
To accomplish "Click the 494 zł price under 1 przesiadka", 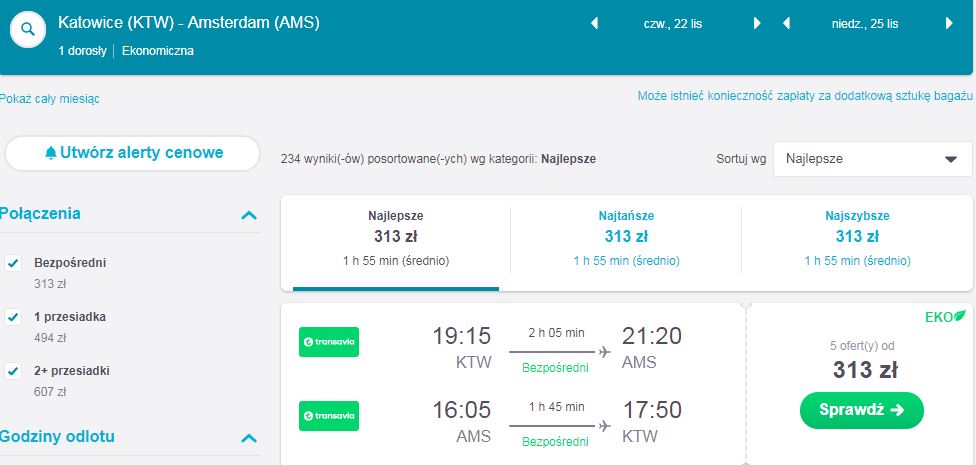I will (50, 338).
